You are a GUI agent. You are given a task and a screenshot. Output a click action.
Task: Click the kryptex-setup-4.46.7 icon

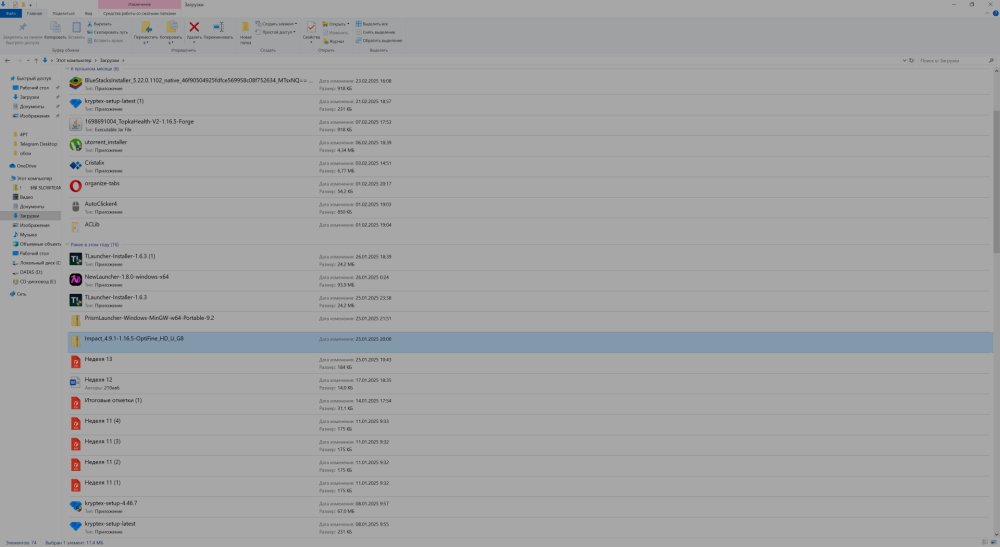75,506
